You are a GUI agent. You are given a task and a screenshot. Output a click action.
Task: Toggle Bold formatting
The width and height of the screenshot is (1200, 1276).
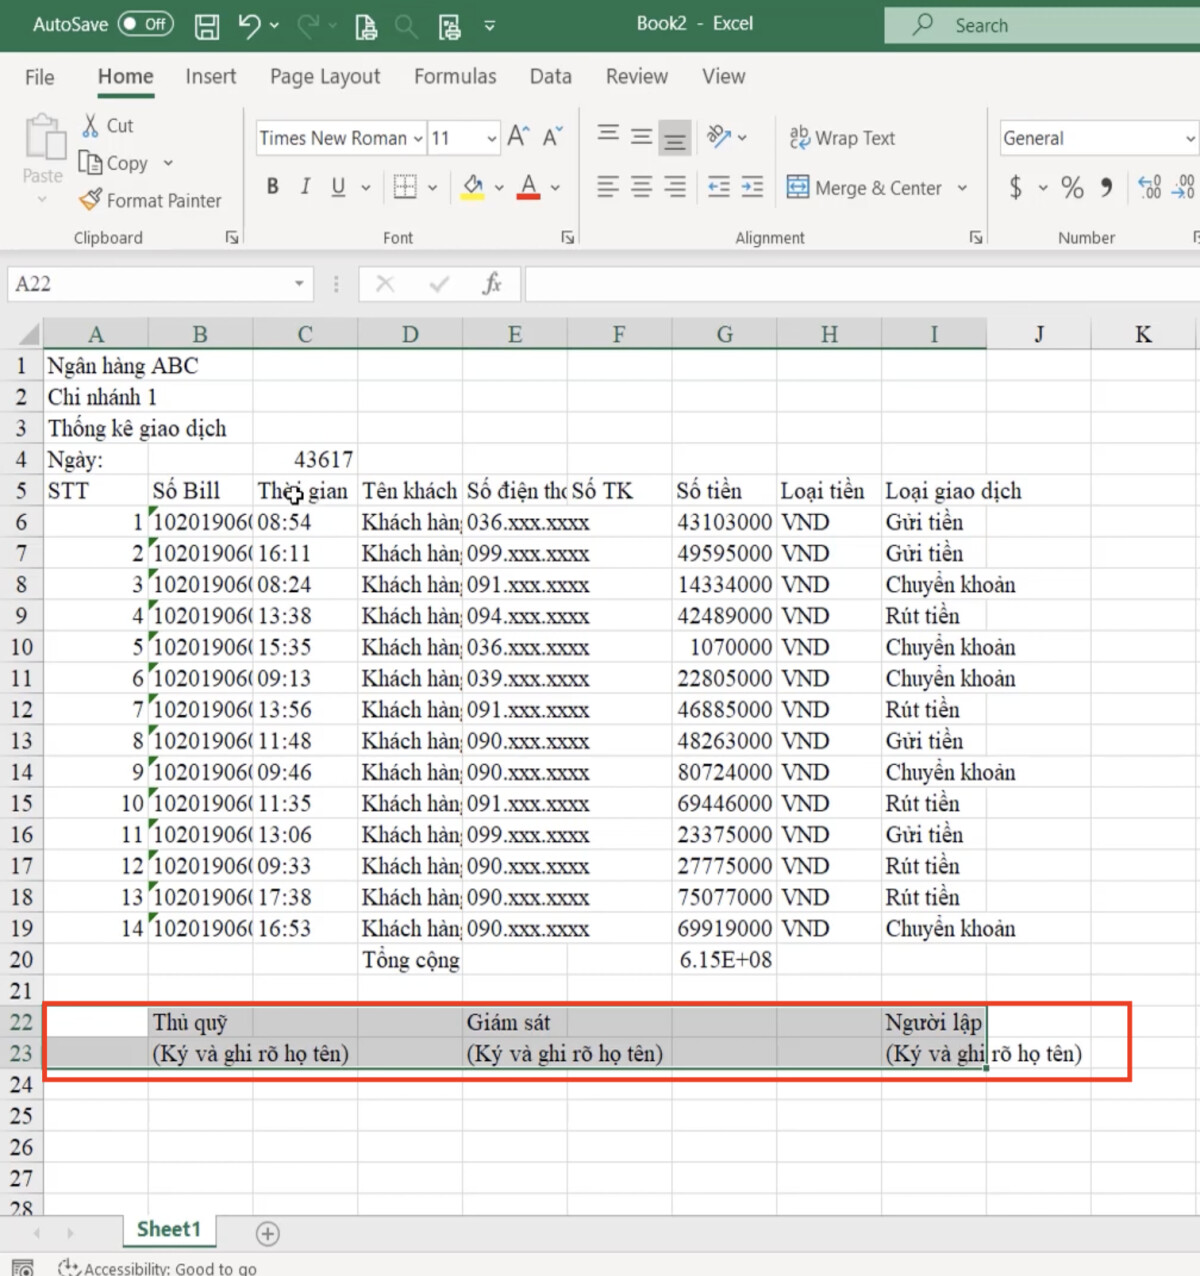(x=272, y=187)
